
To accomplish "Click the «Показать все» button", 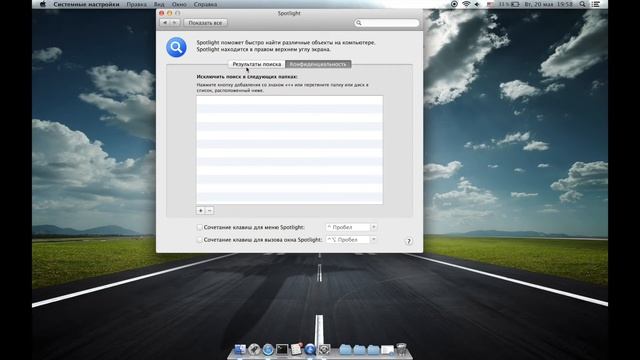I will click(x=205, y=23).
